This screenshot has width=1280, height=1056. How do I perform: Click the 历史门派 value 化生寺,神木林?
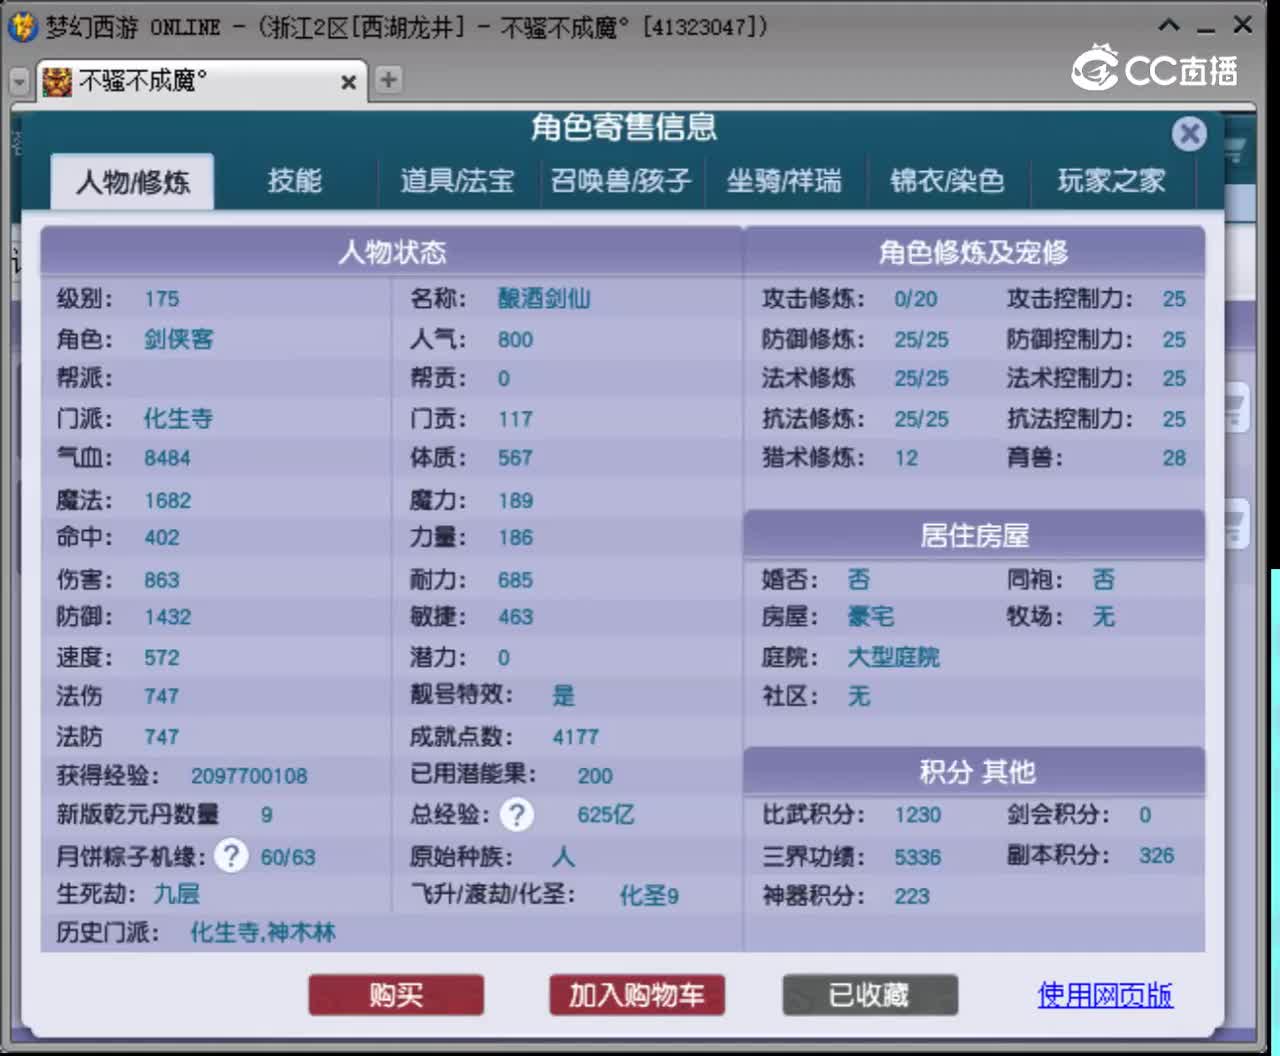tap(263, 933)
